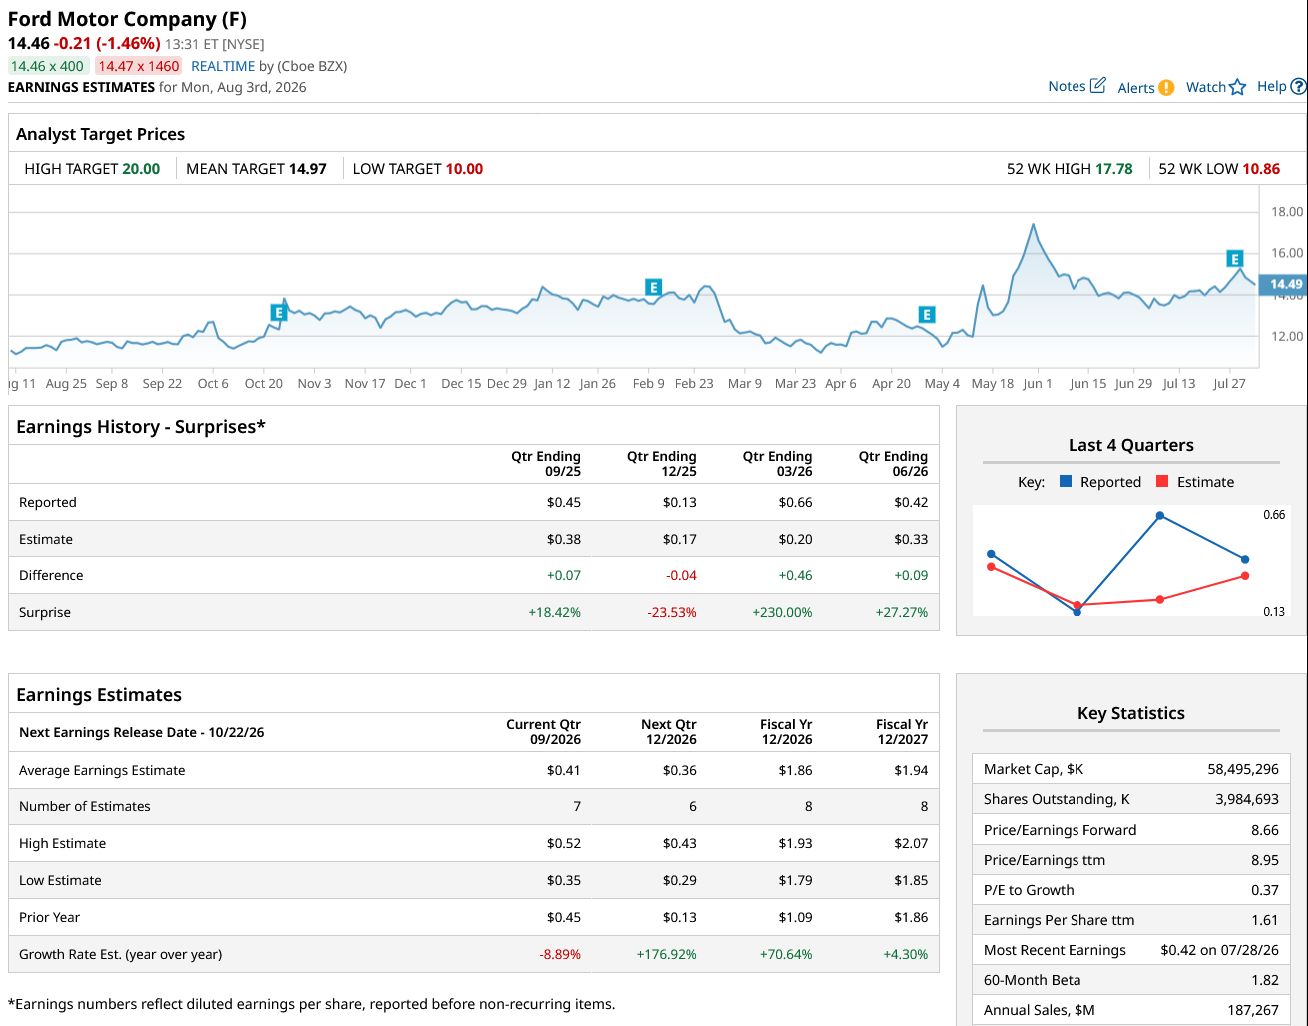
Task: Click the REALTIME link
Action: pyautogui.click(x=223, y=66)
